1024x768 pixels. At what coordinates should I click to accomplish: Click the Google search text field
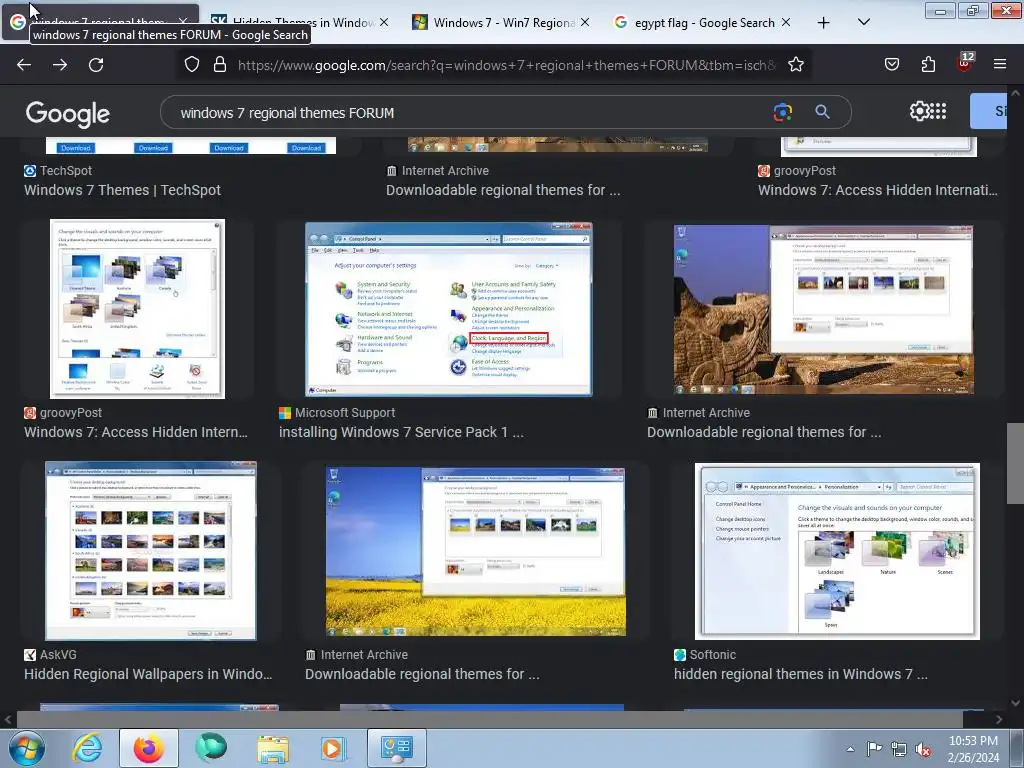tap(470, 113)
